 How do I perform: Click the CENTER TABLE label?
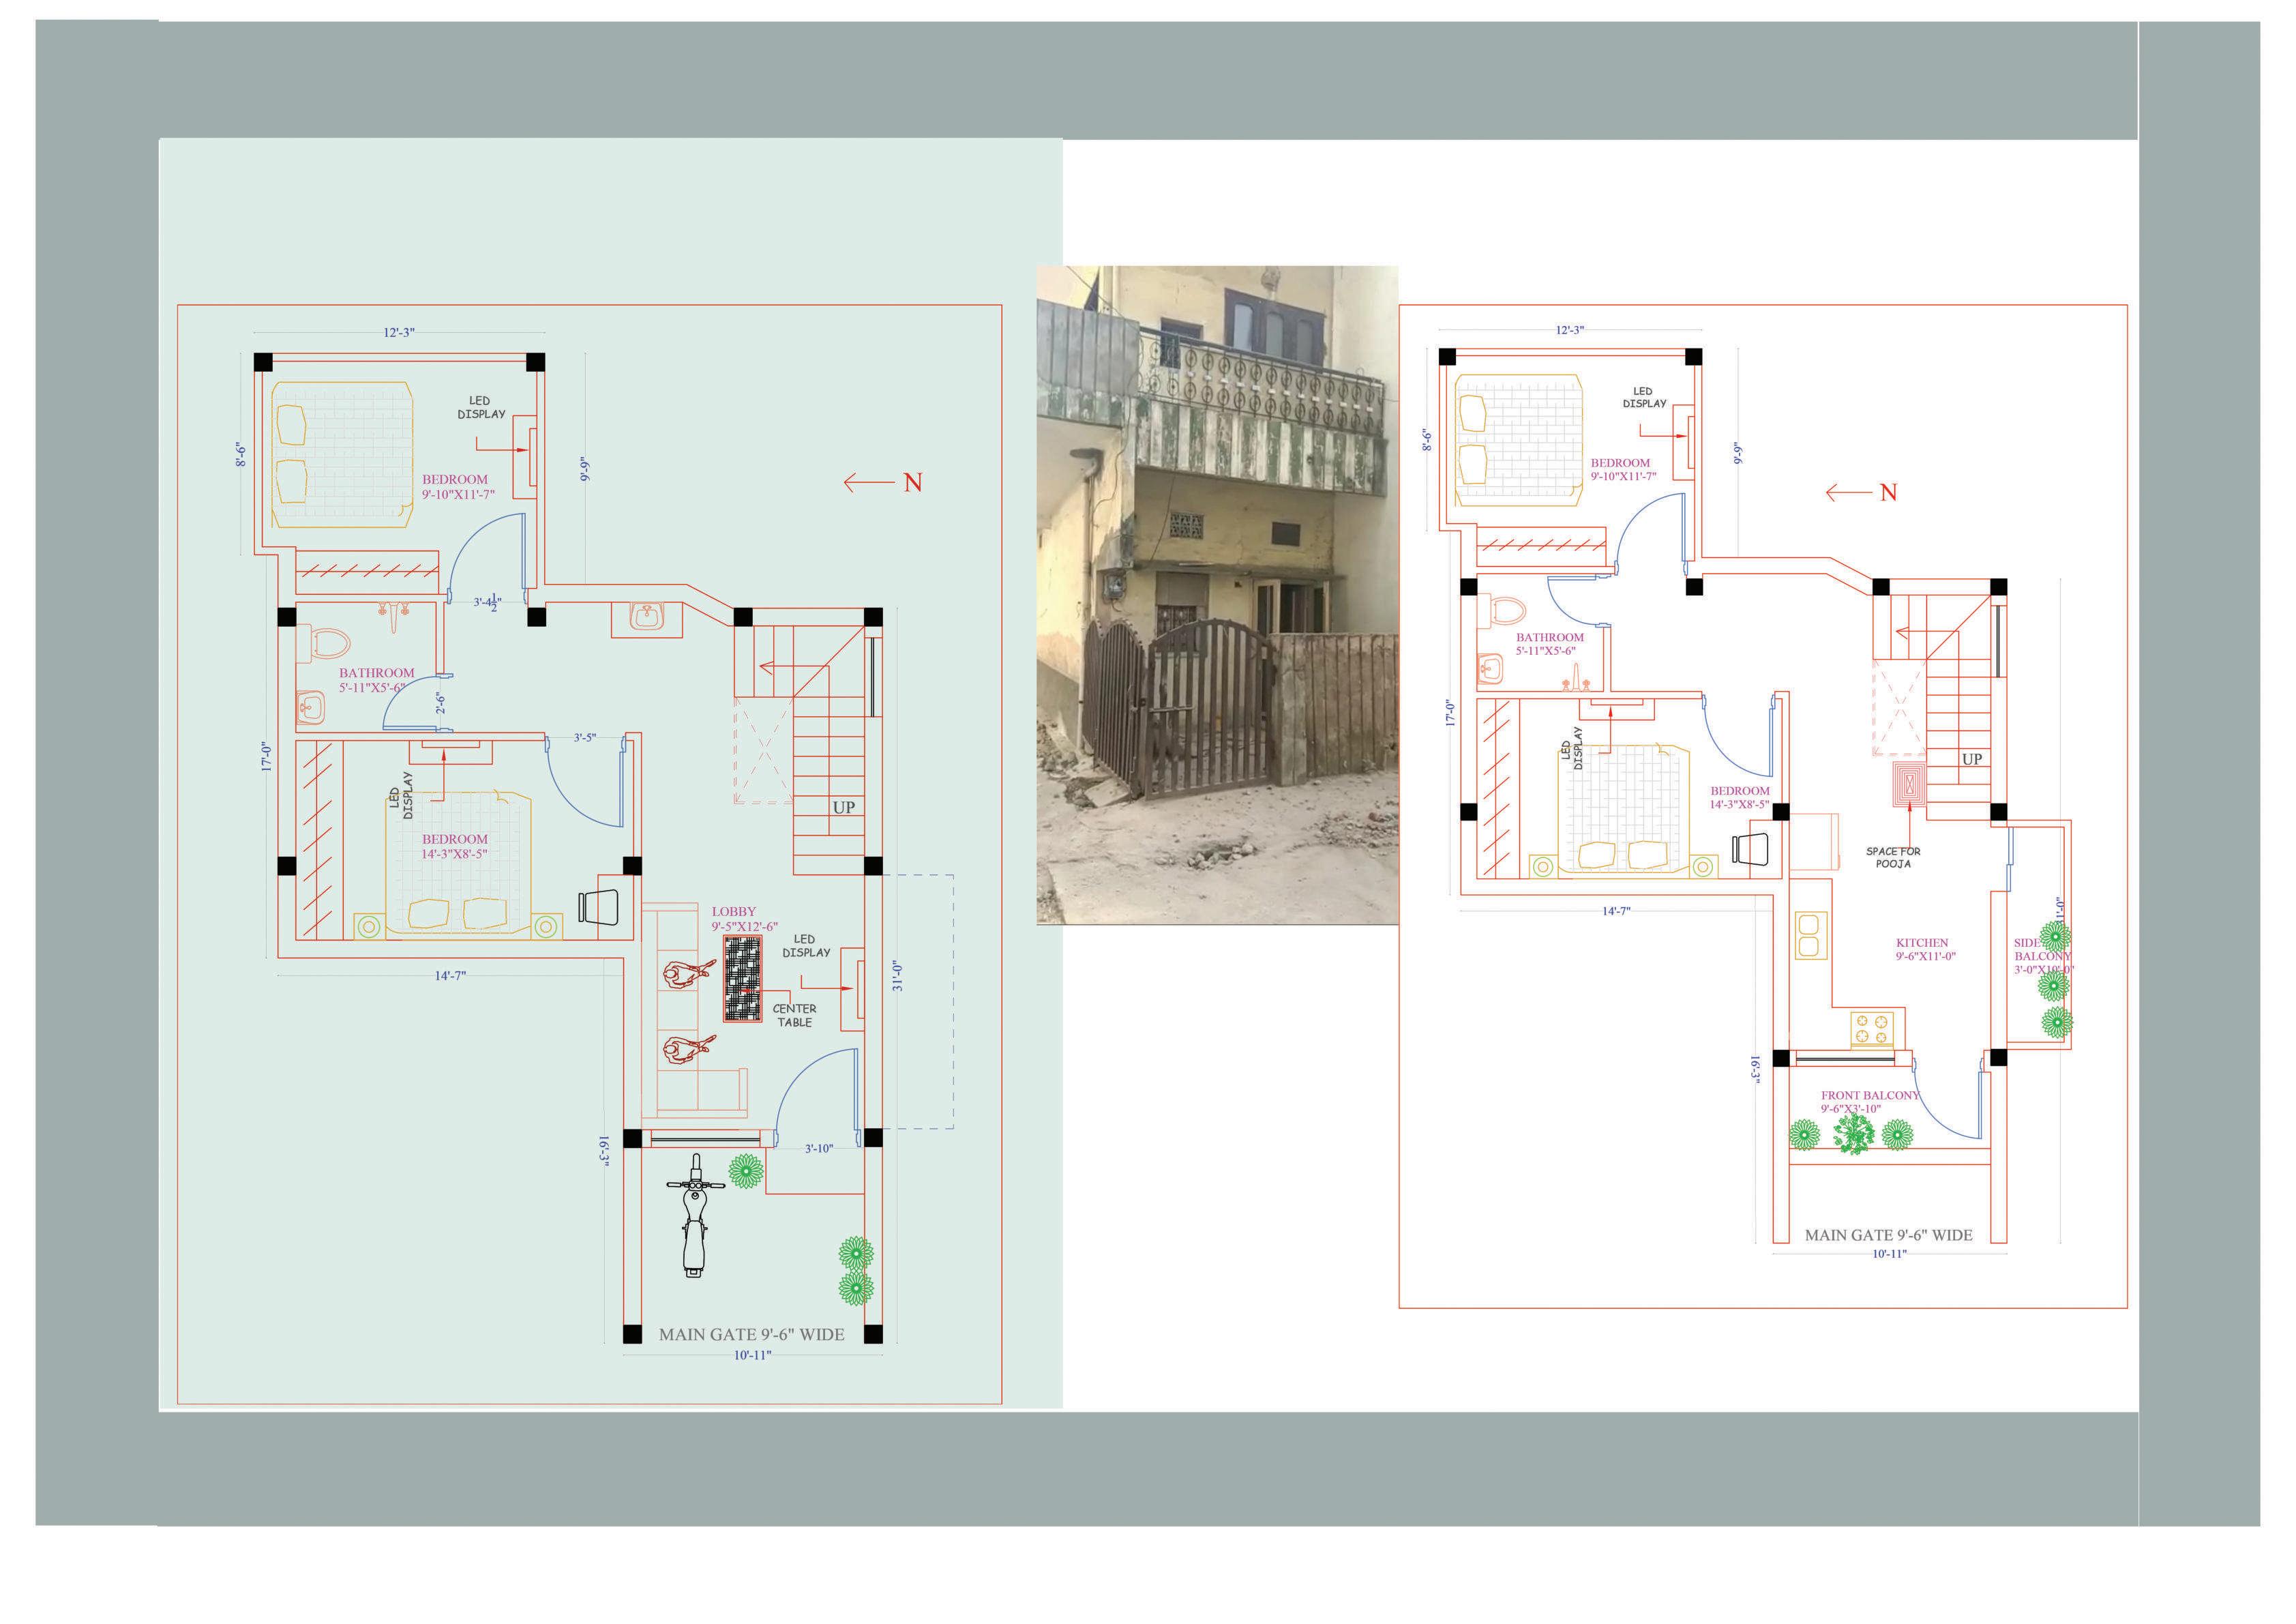click(794, 1015)
